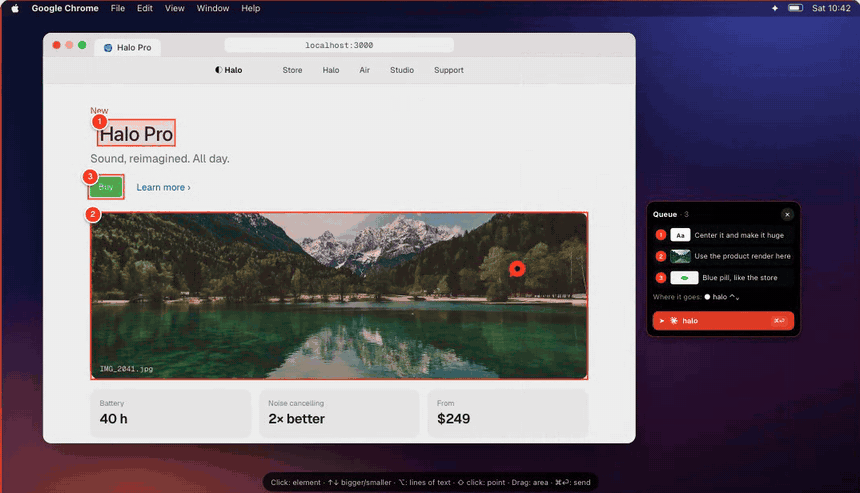Screen dimensions: 860x493
Task: Open the Help menu
Action: coord(251,8)
